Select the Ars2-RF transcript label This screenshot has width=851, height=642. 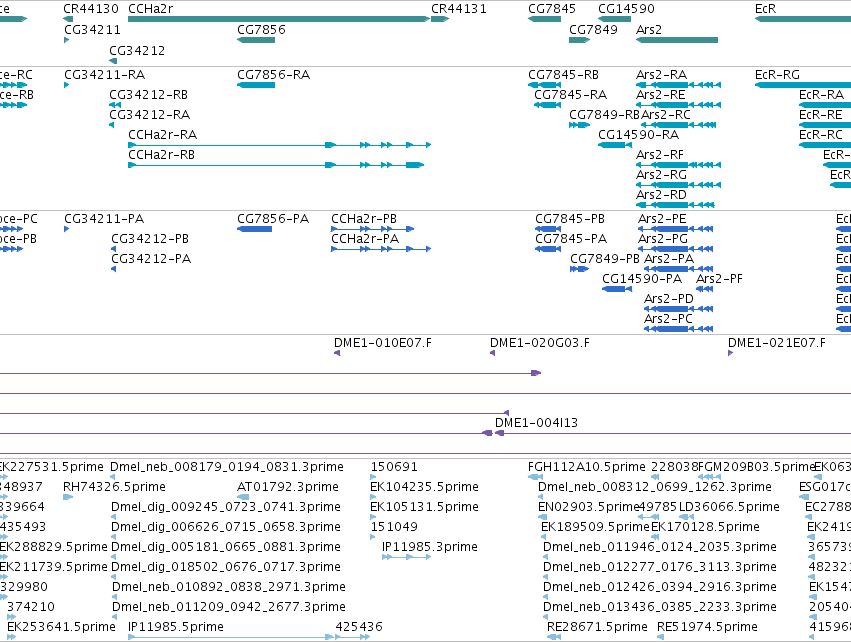[x=659, y=155]
